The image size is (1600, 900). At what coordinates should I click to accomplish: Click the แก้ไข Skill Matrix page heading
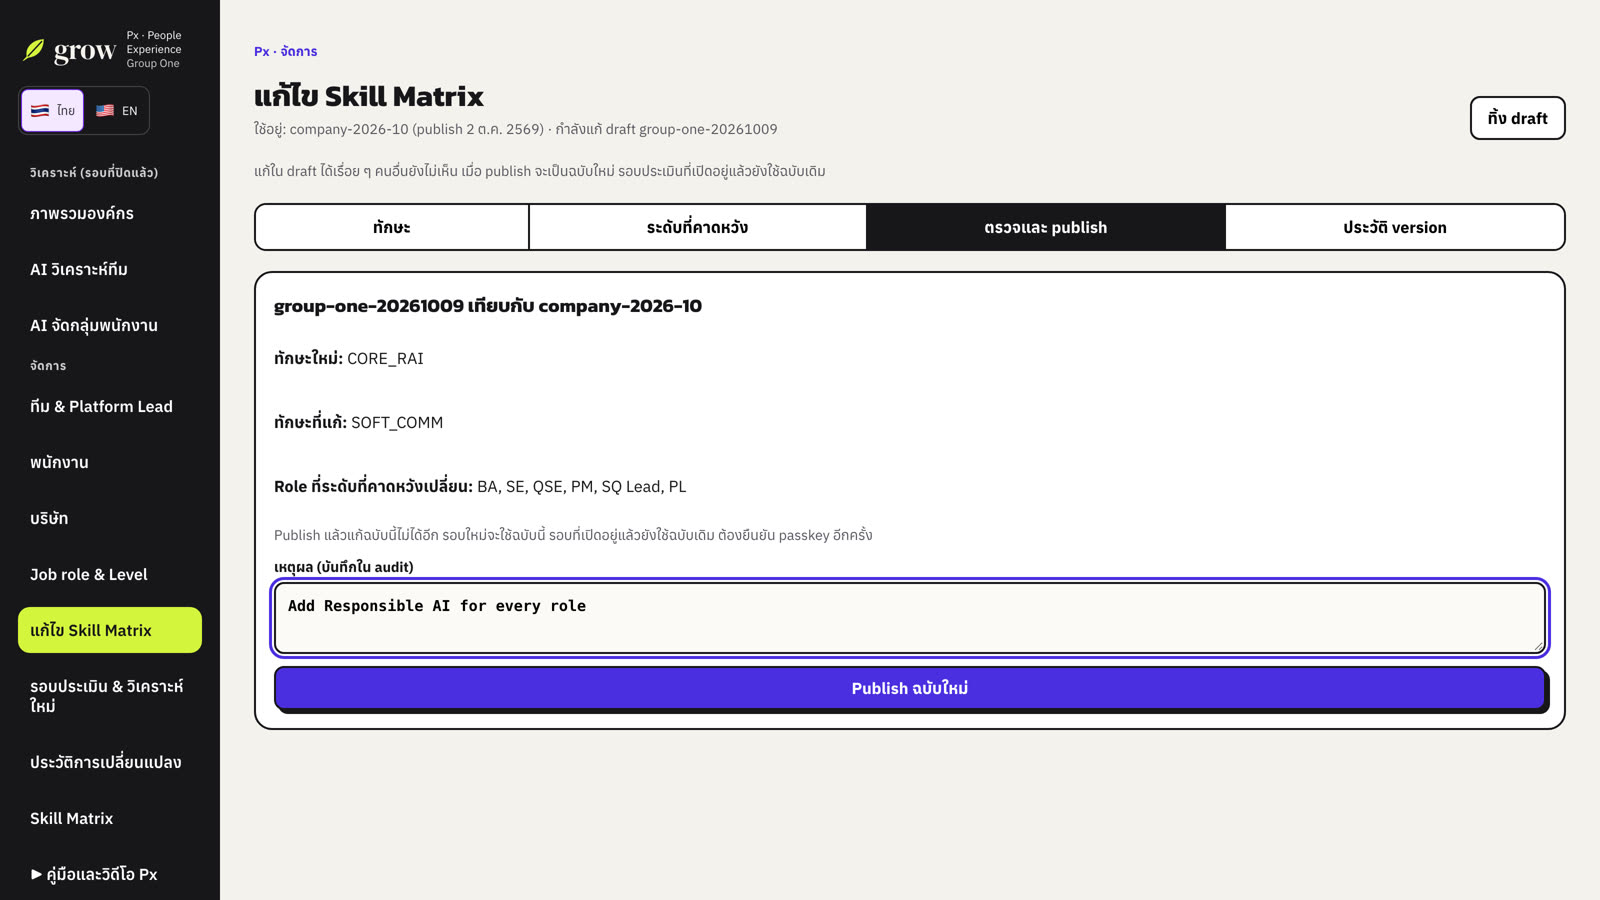point(369,96)
